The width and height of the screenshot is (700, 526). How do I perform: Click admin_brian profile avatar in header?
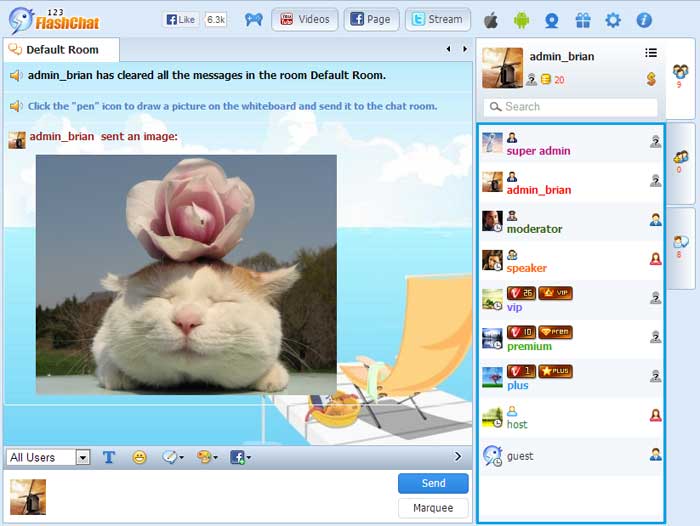[x=502, y=68]
